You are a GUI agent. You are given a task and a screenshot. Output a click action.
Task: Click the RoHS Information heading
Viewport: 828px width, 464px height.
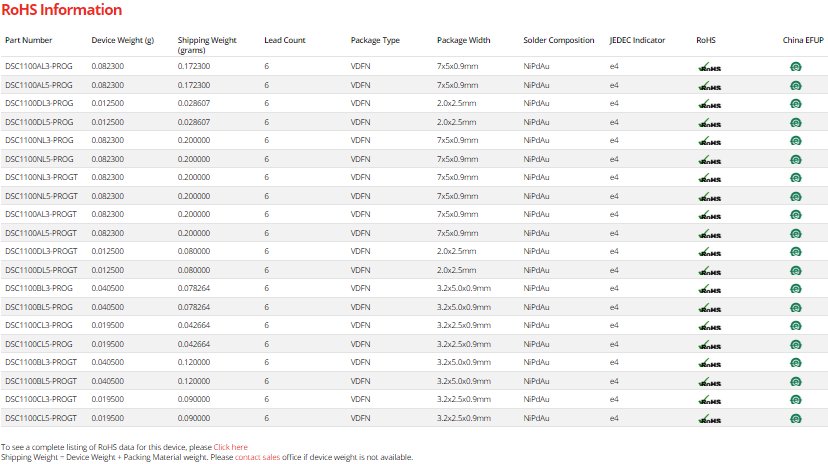point(61,10)
